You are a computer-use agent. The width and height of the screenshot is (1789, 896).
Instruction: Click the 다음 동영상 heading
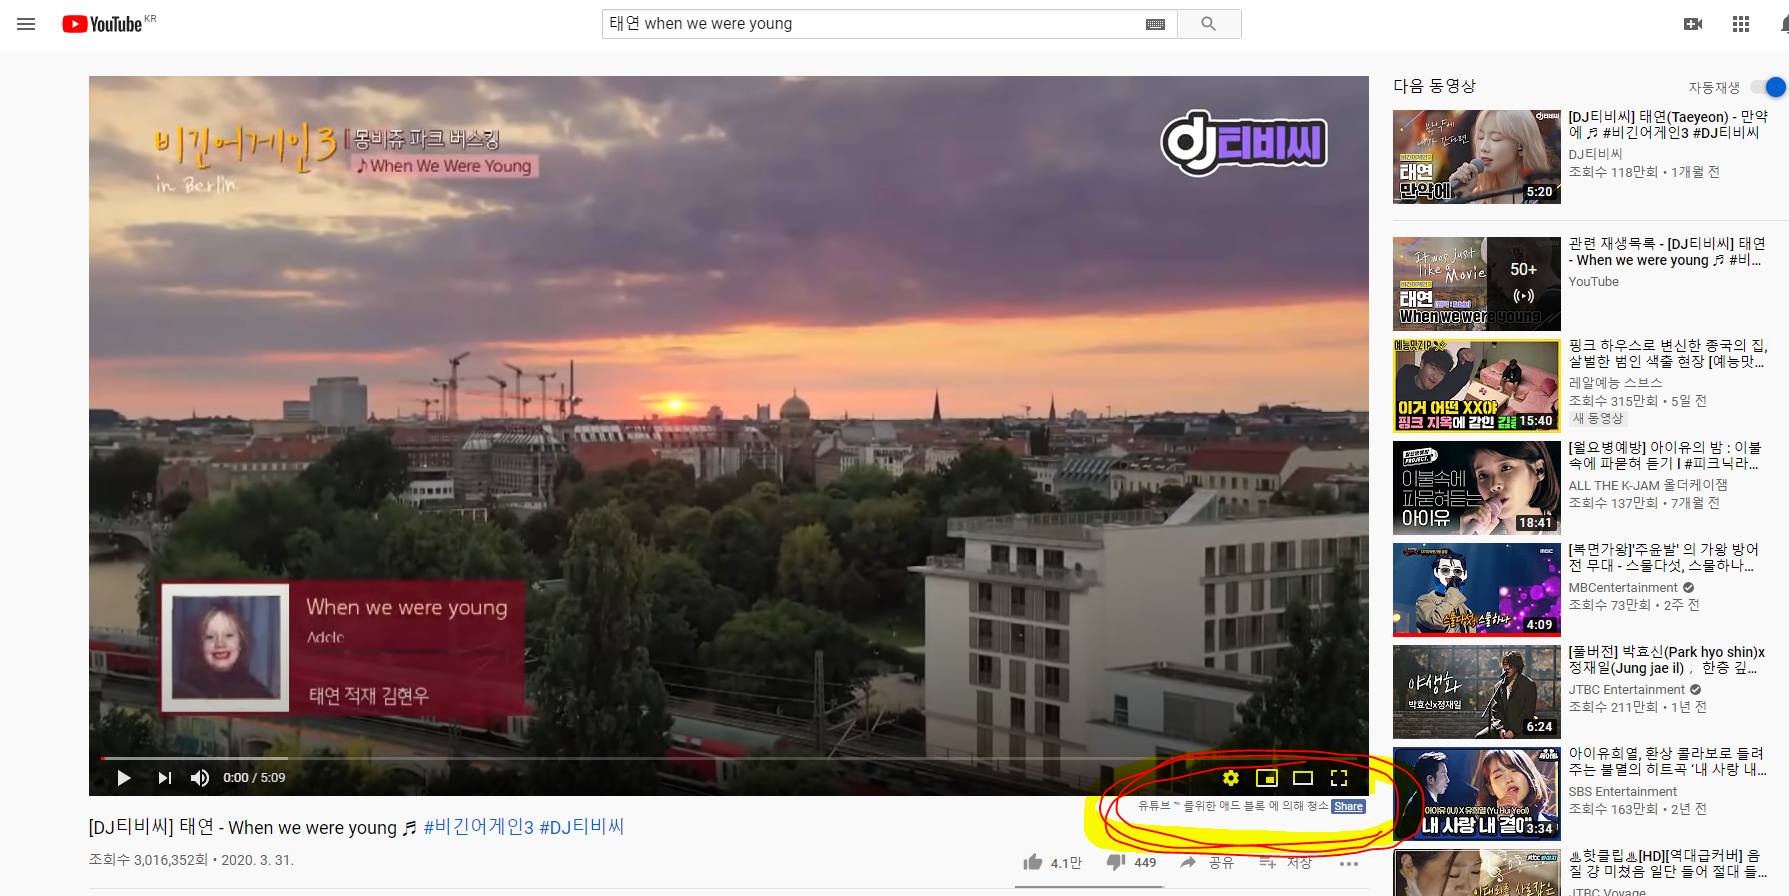click(1434, 87)
